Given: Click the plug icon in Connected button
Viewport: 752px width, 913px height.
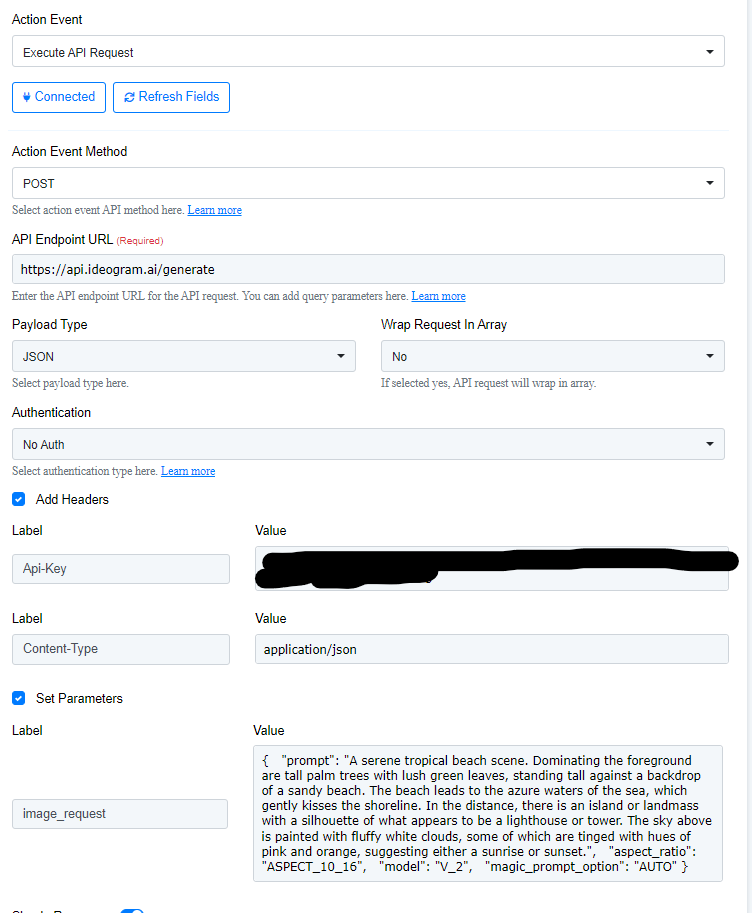Looking at the screenshot, I should point(27,97).
